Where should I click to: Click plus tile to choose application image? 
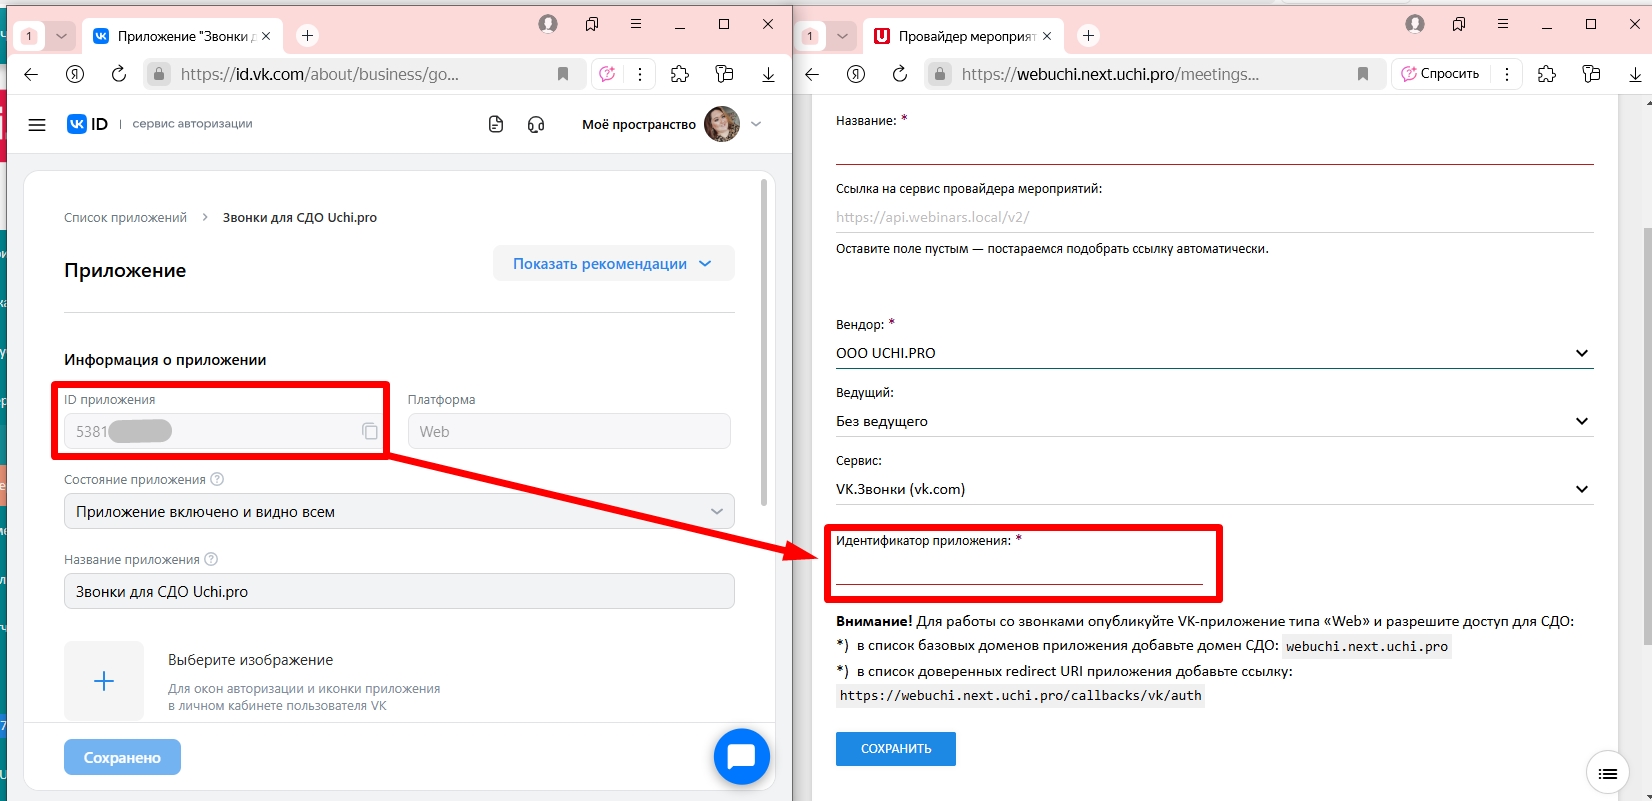coord(104,681)
